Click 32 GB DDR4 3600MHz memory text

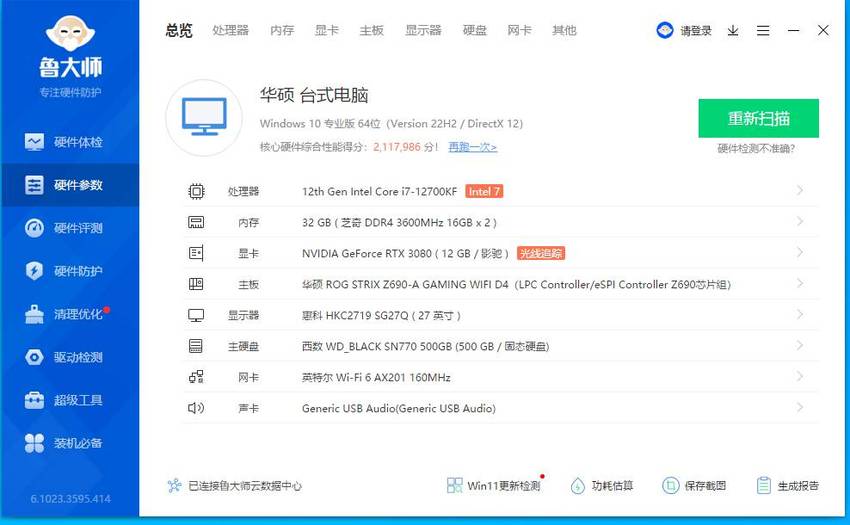click(399, 222)
